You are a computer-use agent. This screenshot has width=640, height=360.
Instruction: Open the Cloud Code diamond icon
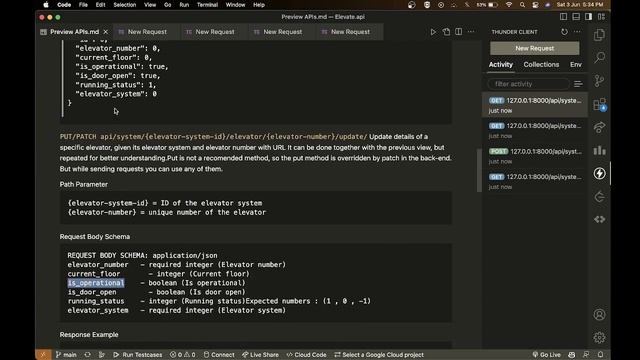click(x=599, y=219)
